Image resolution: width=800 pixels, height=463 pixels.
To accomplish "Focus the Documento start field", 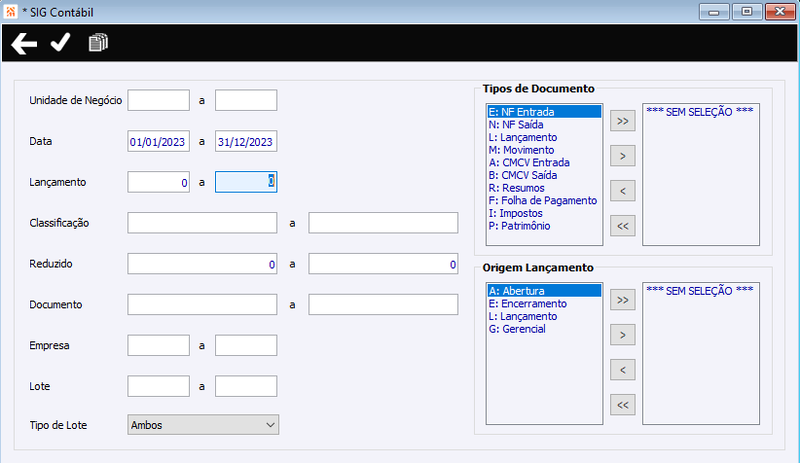I will 203,305.
